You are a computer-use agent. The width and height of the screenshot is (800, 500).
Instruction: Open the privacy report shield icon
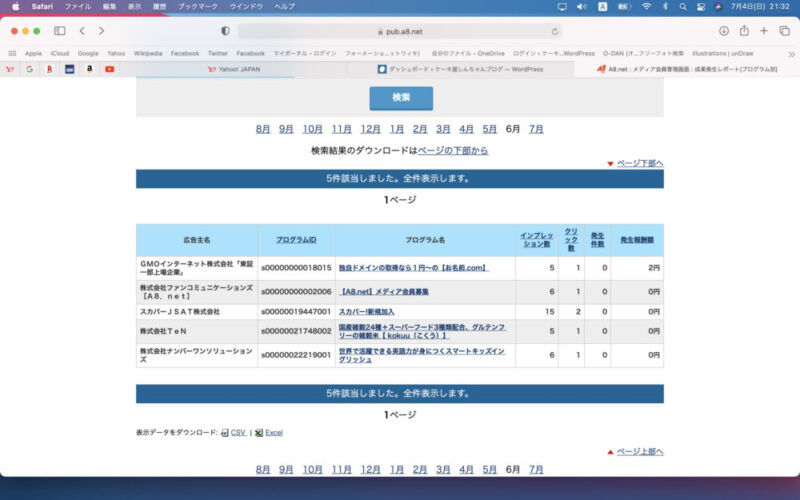click(225, 31)
